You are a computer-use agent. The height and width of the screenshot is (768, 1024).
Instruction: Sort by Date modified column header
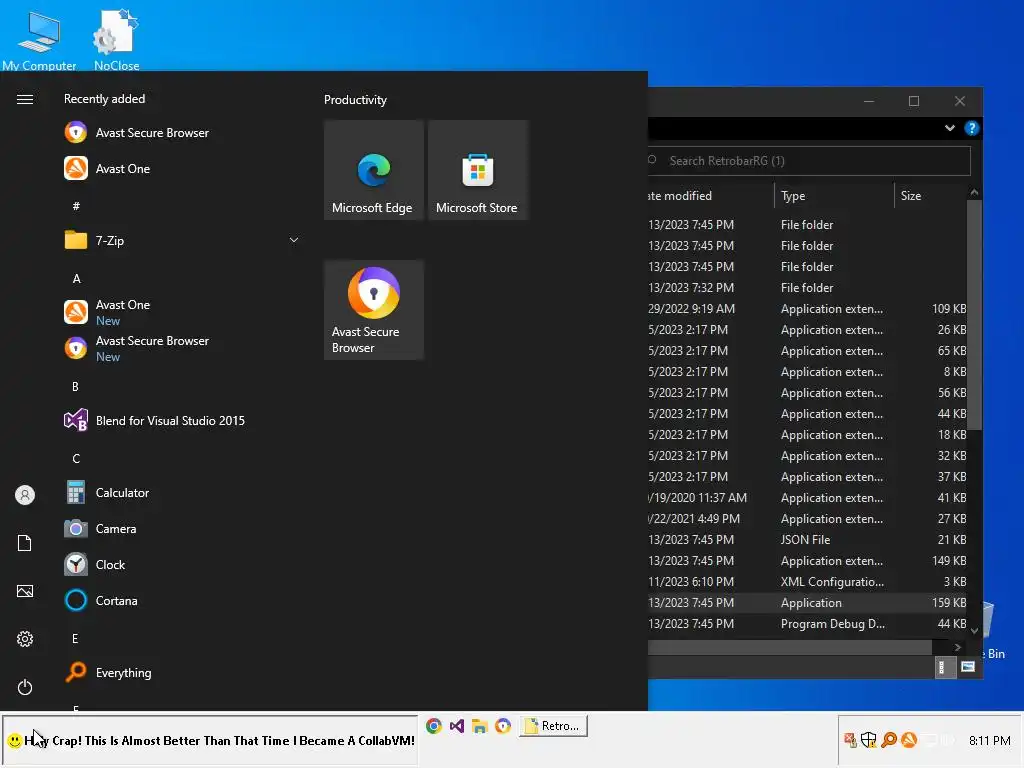pos(711,196)
